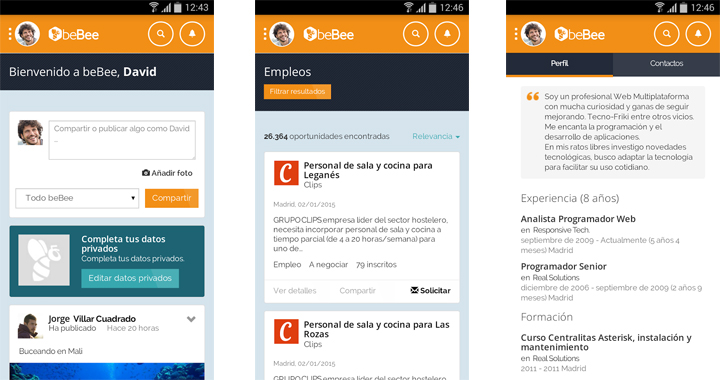Tap notifications bell in Empleos screen header
The height and width of the screenshot is (380, 720).
[x=447, y=34]
